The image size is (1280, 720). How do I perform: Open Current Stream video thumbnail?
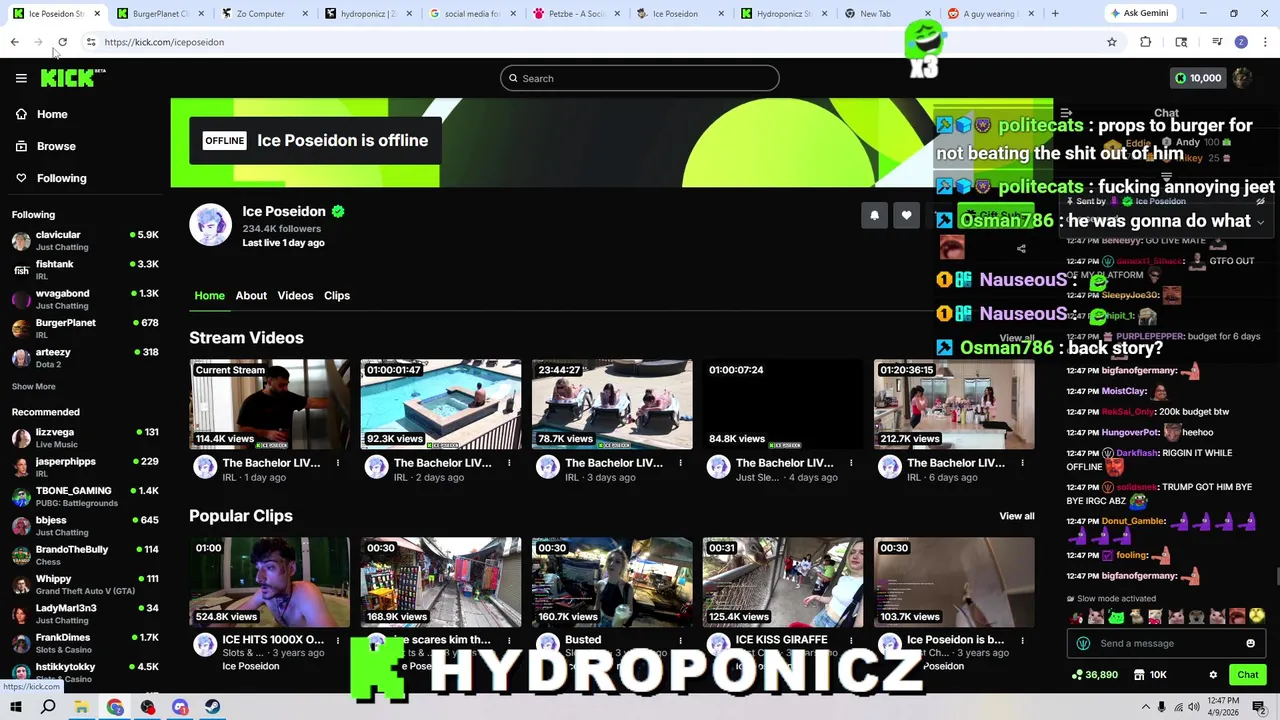pyautogui.click(x=270, y=404)
